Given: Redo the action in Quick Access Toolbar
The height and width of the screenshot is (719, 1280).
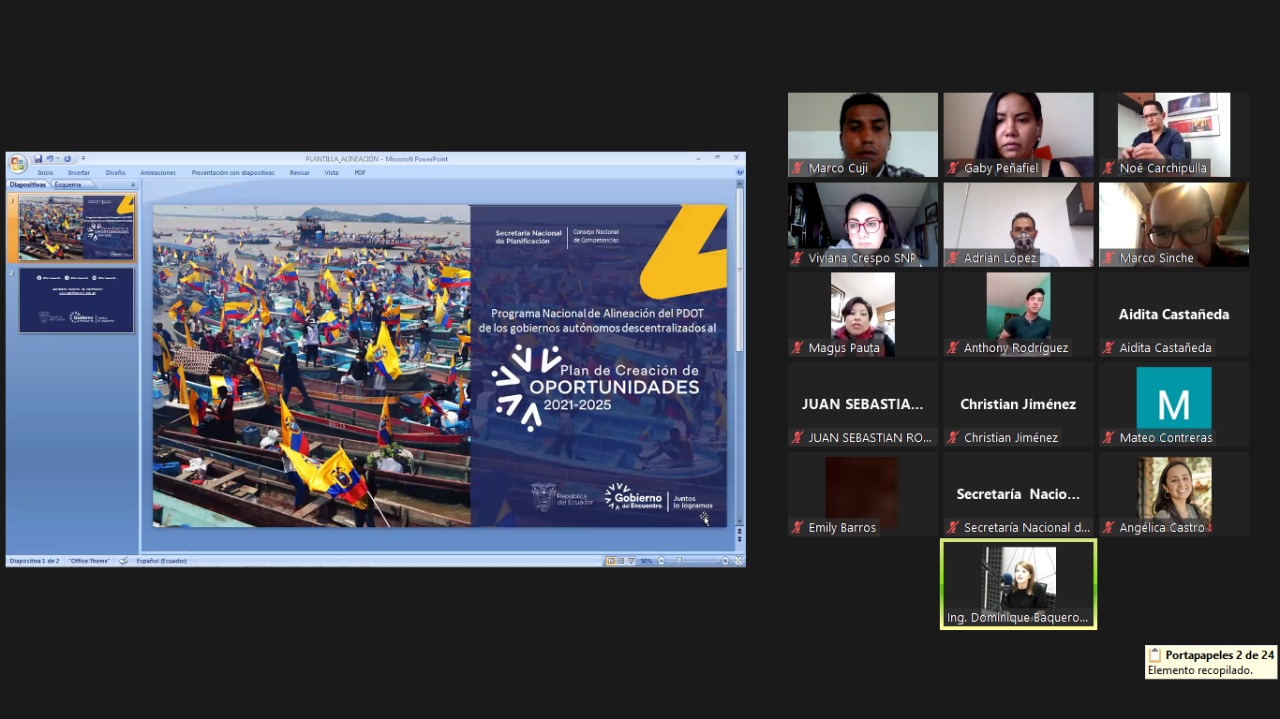Looking at the screenshot, I should click(67, 159).
